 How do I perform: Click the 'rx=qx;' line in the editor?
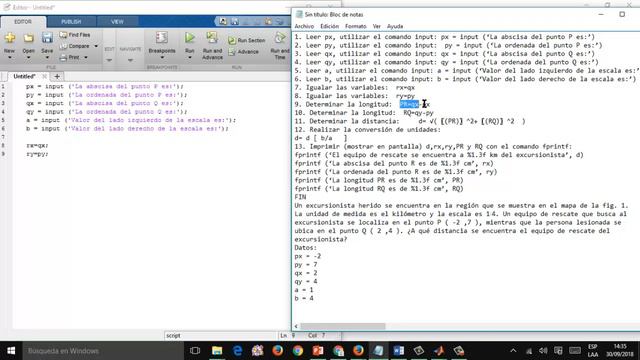click(37, 145)
